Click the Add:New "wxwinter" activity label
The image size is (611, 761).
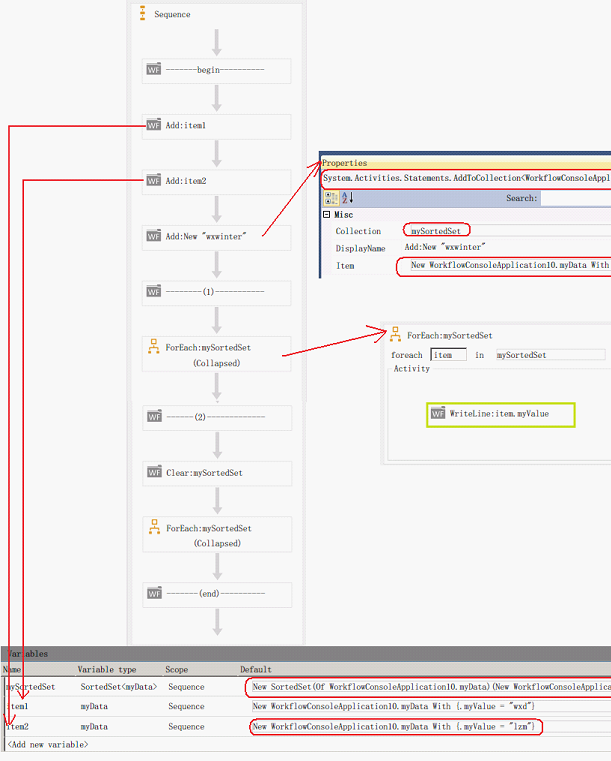point(206,236)
